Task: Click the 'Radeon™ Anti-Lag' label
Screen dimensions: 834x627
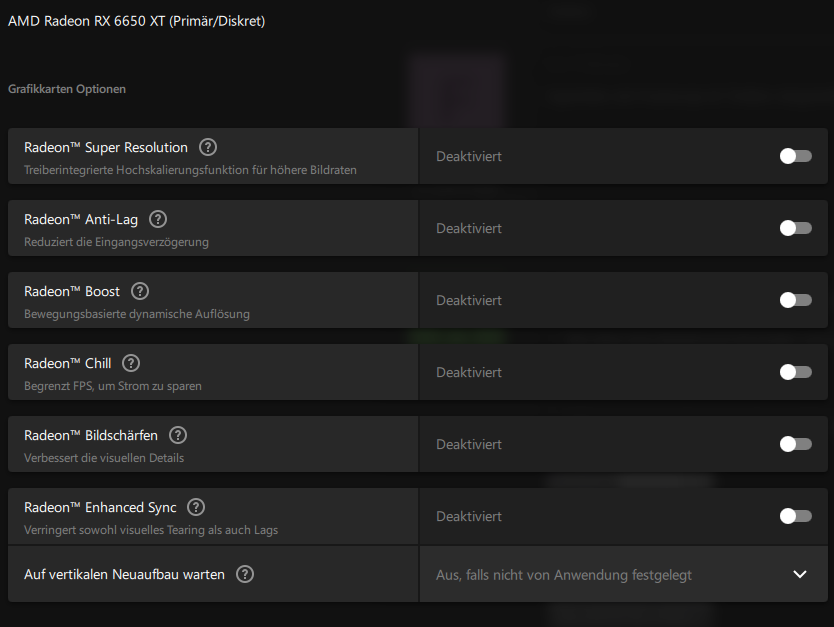Action: coord(81,220)
